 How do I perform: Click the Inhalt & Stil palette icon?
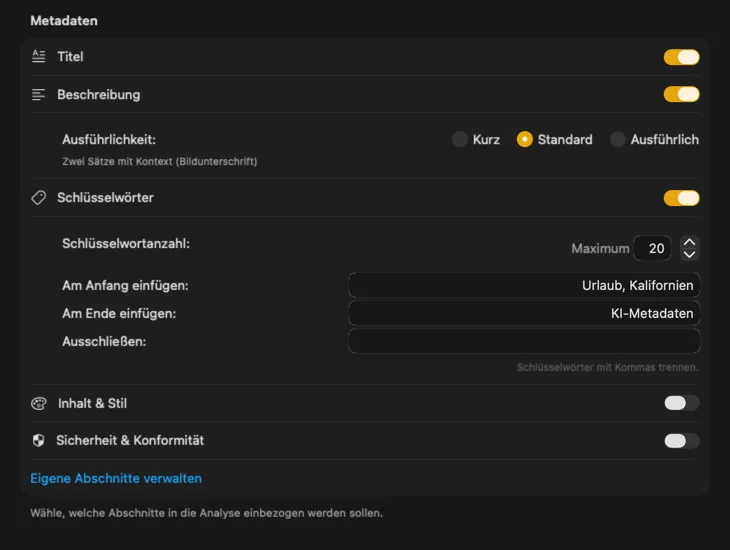pos(39,404)
